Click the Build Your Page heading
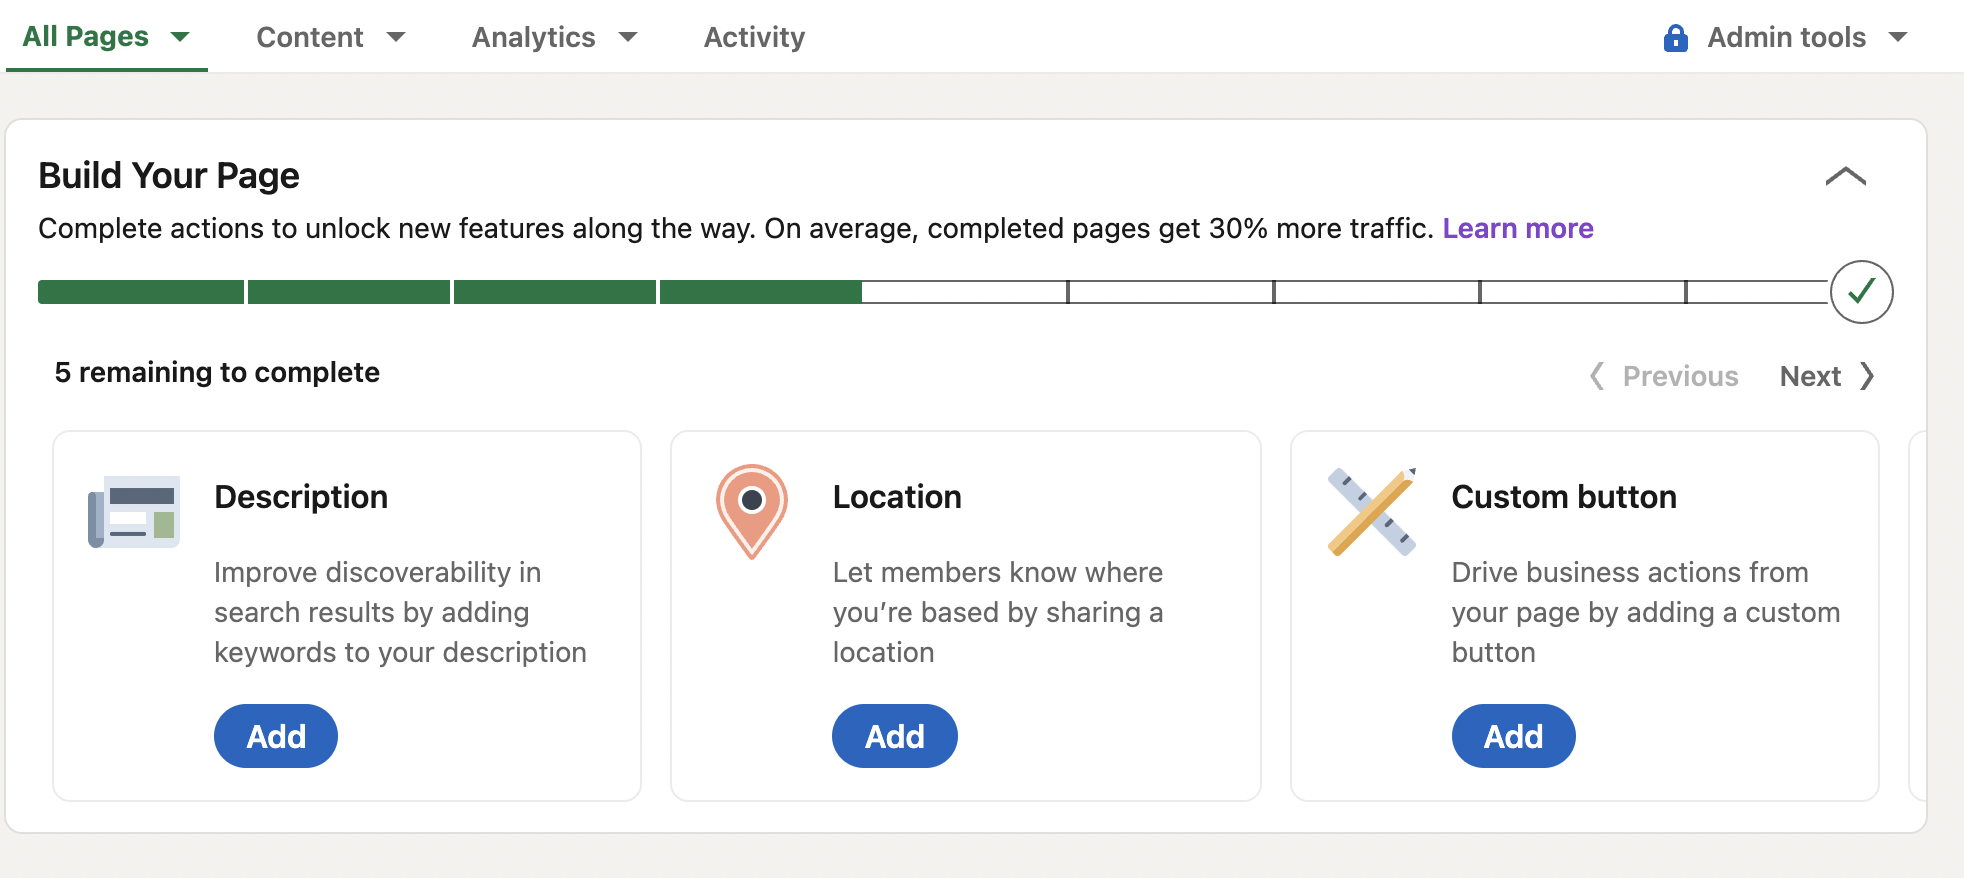The height and width of the screenshot is (878, 1964). point(169,175)
